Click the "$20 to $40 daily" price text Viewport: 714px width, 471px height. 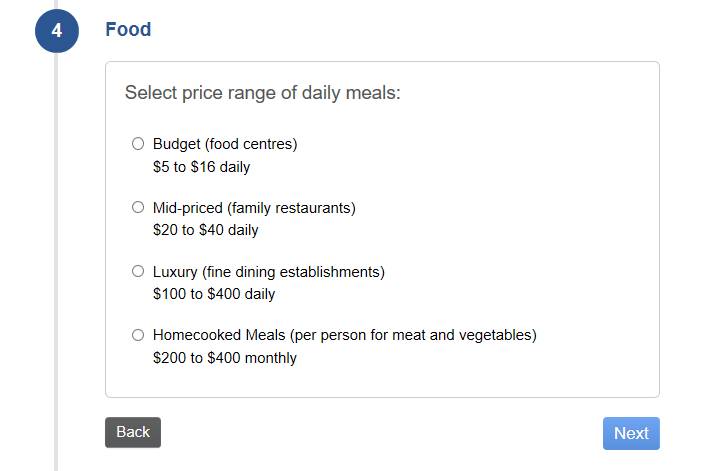tap(205, 230)
